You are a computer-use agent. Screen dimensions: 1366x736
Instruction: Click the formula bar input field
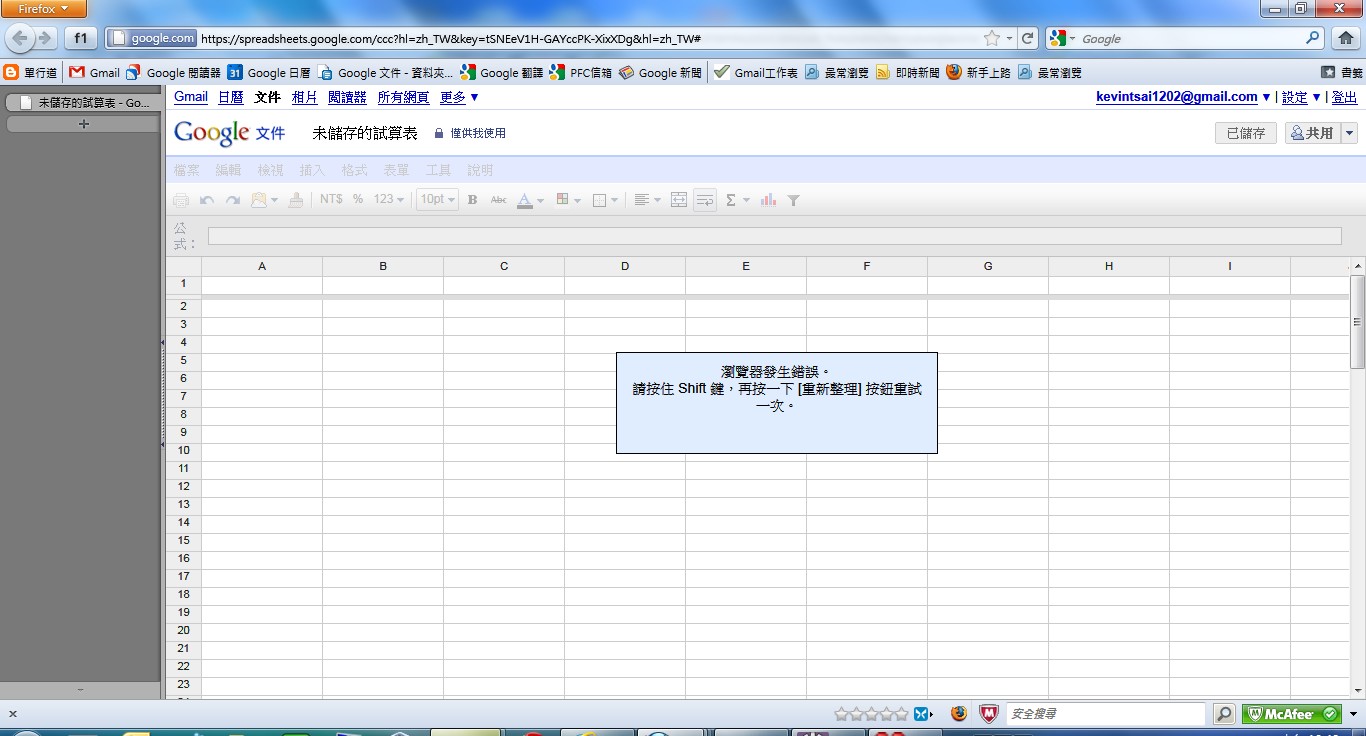[774, 236]
